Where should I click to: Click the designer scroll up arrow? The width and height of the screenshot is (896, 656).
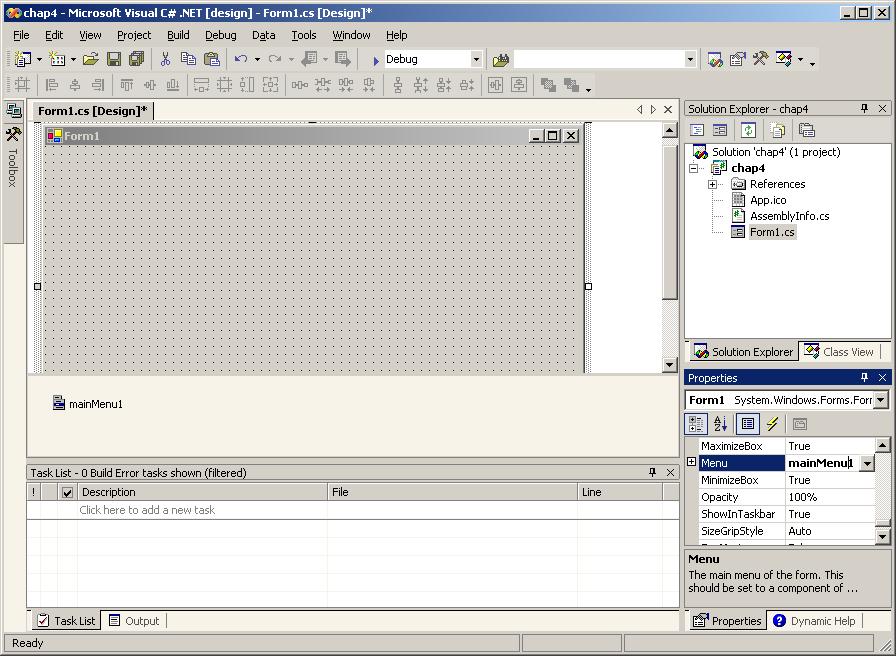669,130
